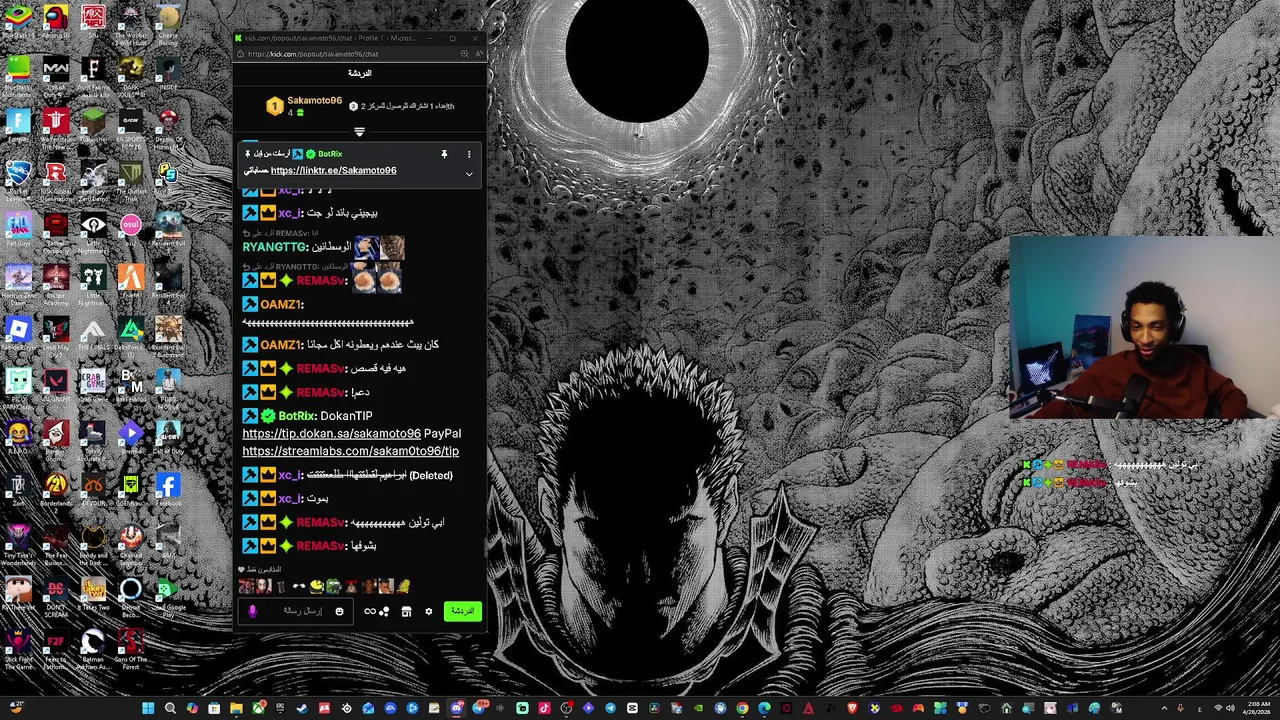Open streamlabs.com/sakam0to96/tip link

pos(350,451)
